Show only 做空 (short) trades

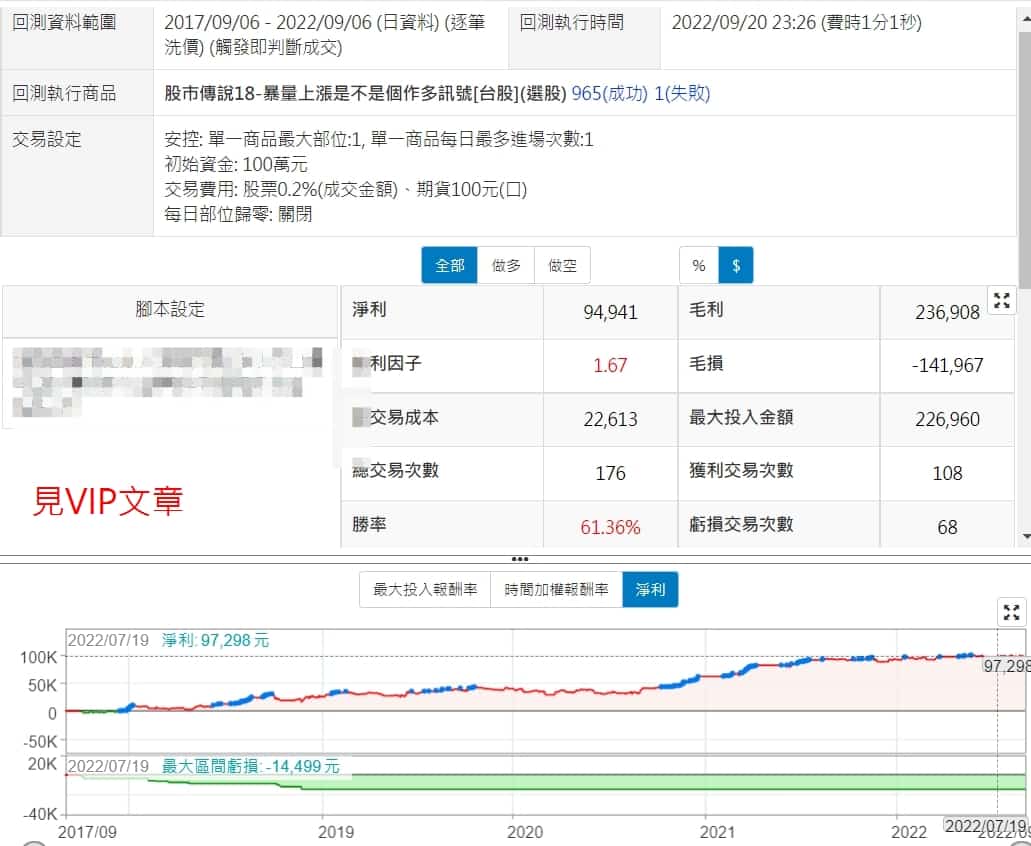[562, 266]
